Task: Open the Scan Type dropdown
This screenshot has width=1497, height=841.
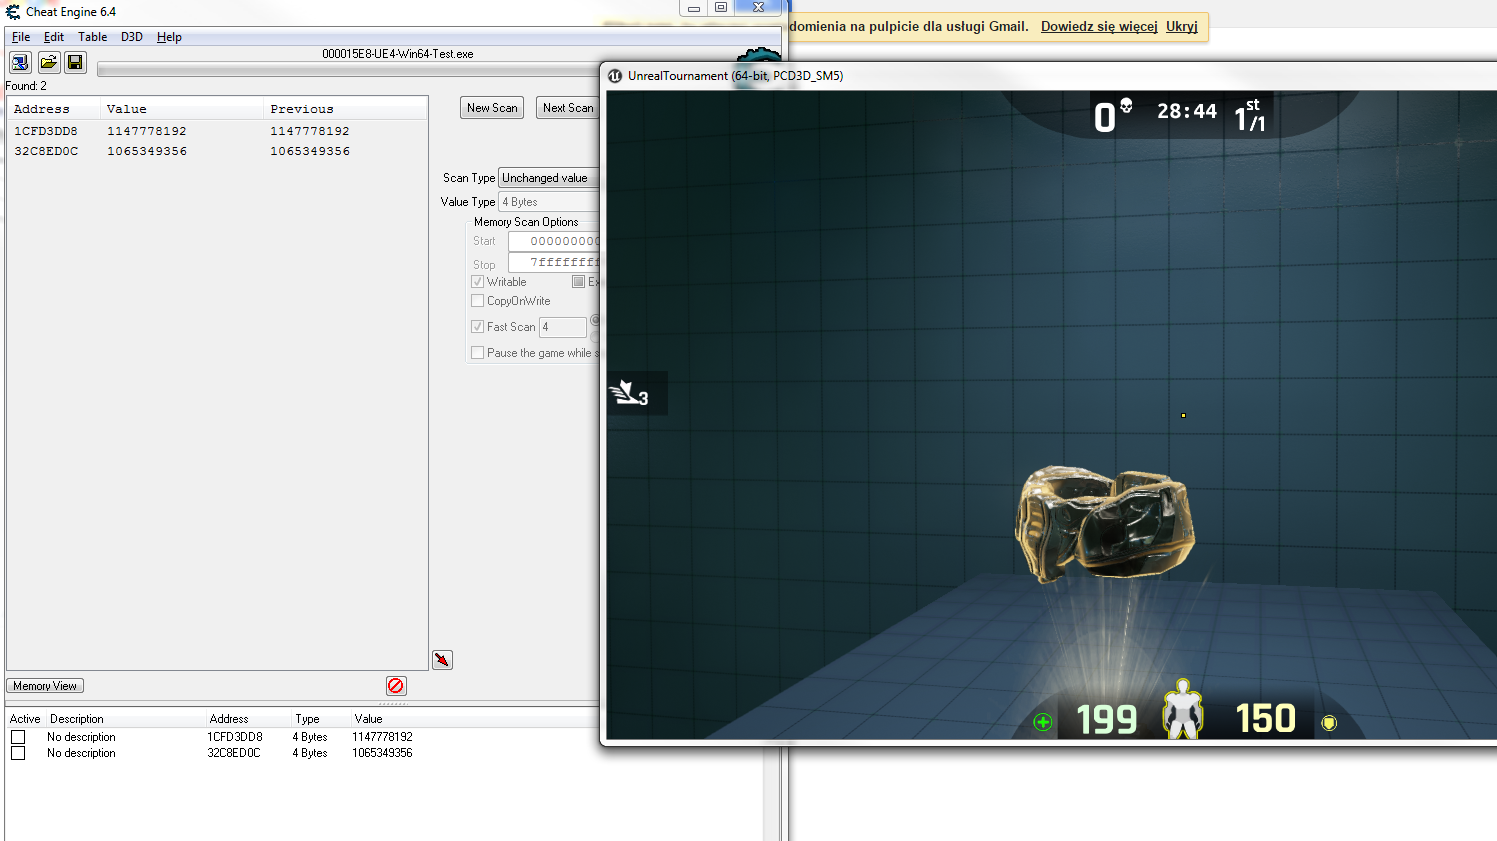Action: tap(548, 178)
